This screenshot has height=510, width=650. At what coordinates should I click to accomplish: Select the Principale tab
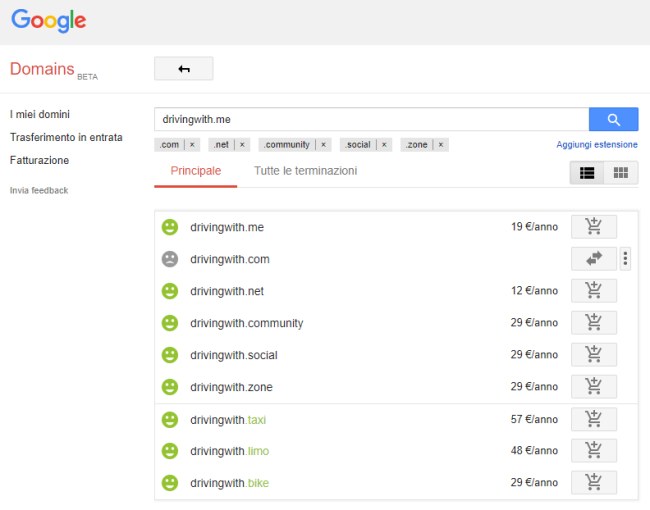point(196,171)
